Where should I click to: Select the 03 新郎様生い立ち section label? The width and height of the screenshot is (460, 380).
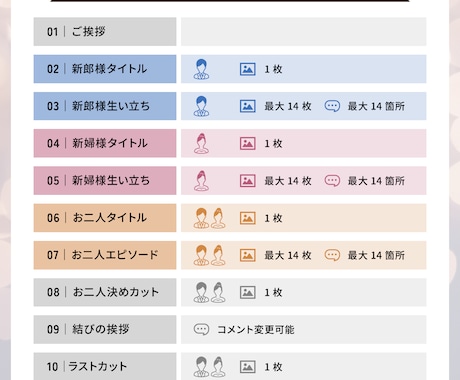pyautogui.click(x=105, y=106)
